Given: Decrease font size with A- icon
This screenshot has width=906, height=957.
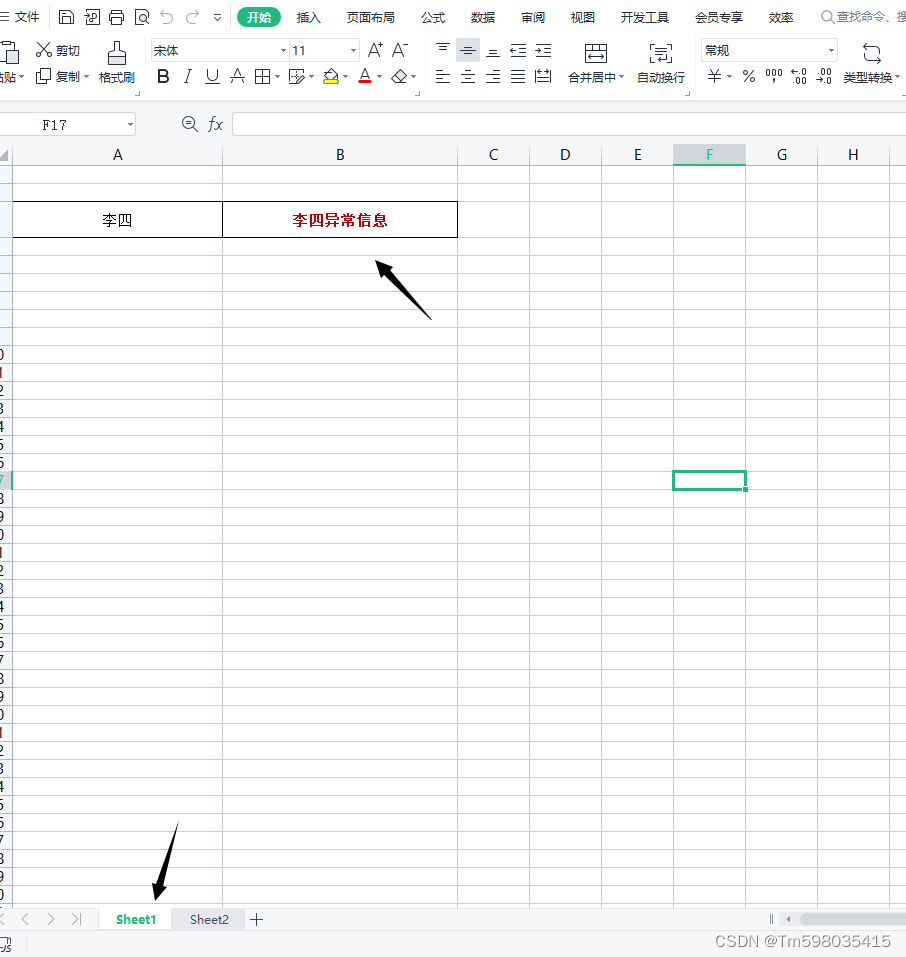Looking at the screenshot, I should click(400, 50).
